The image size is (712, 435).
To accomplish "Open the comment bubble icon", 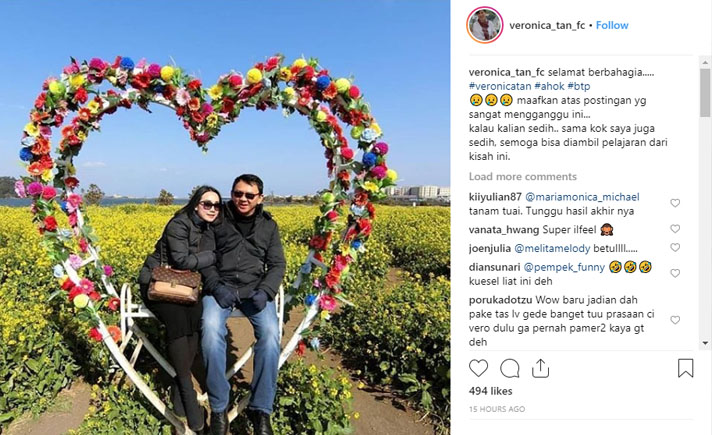I will point(509,368).
